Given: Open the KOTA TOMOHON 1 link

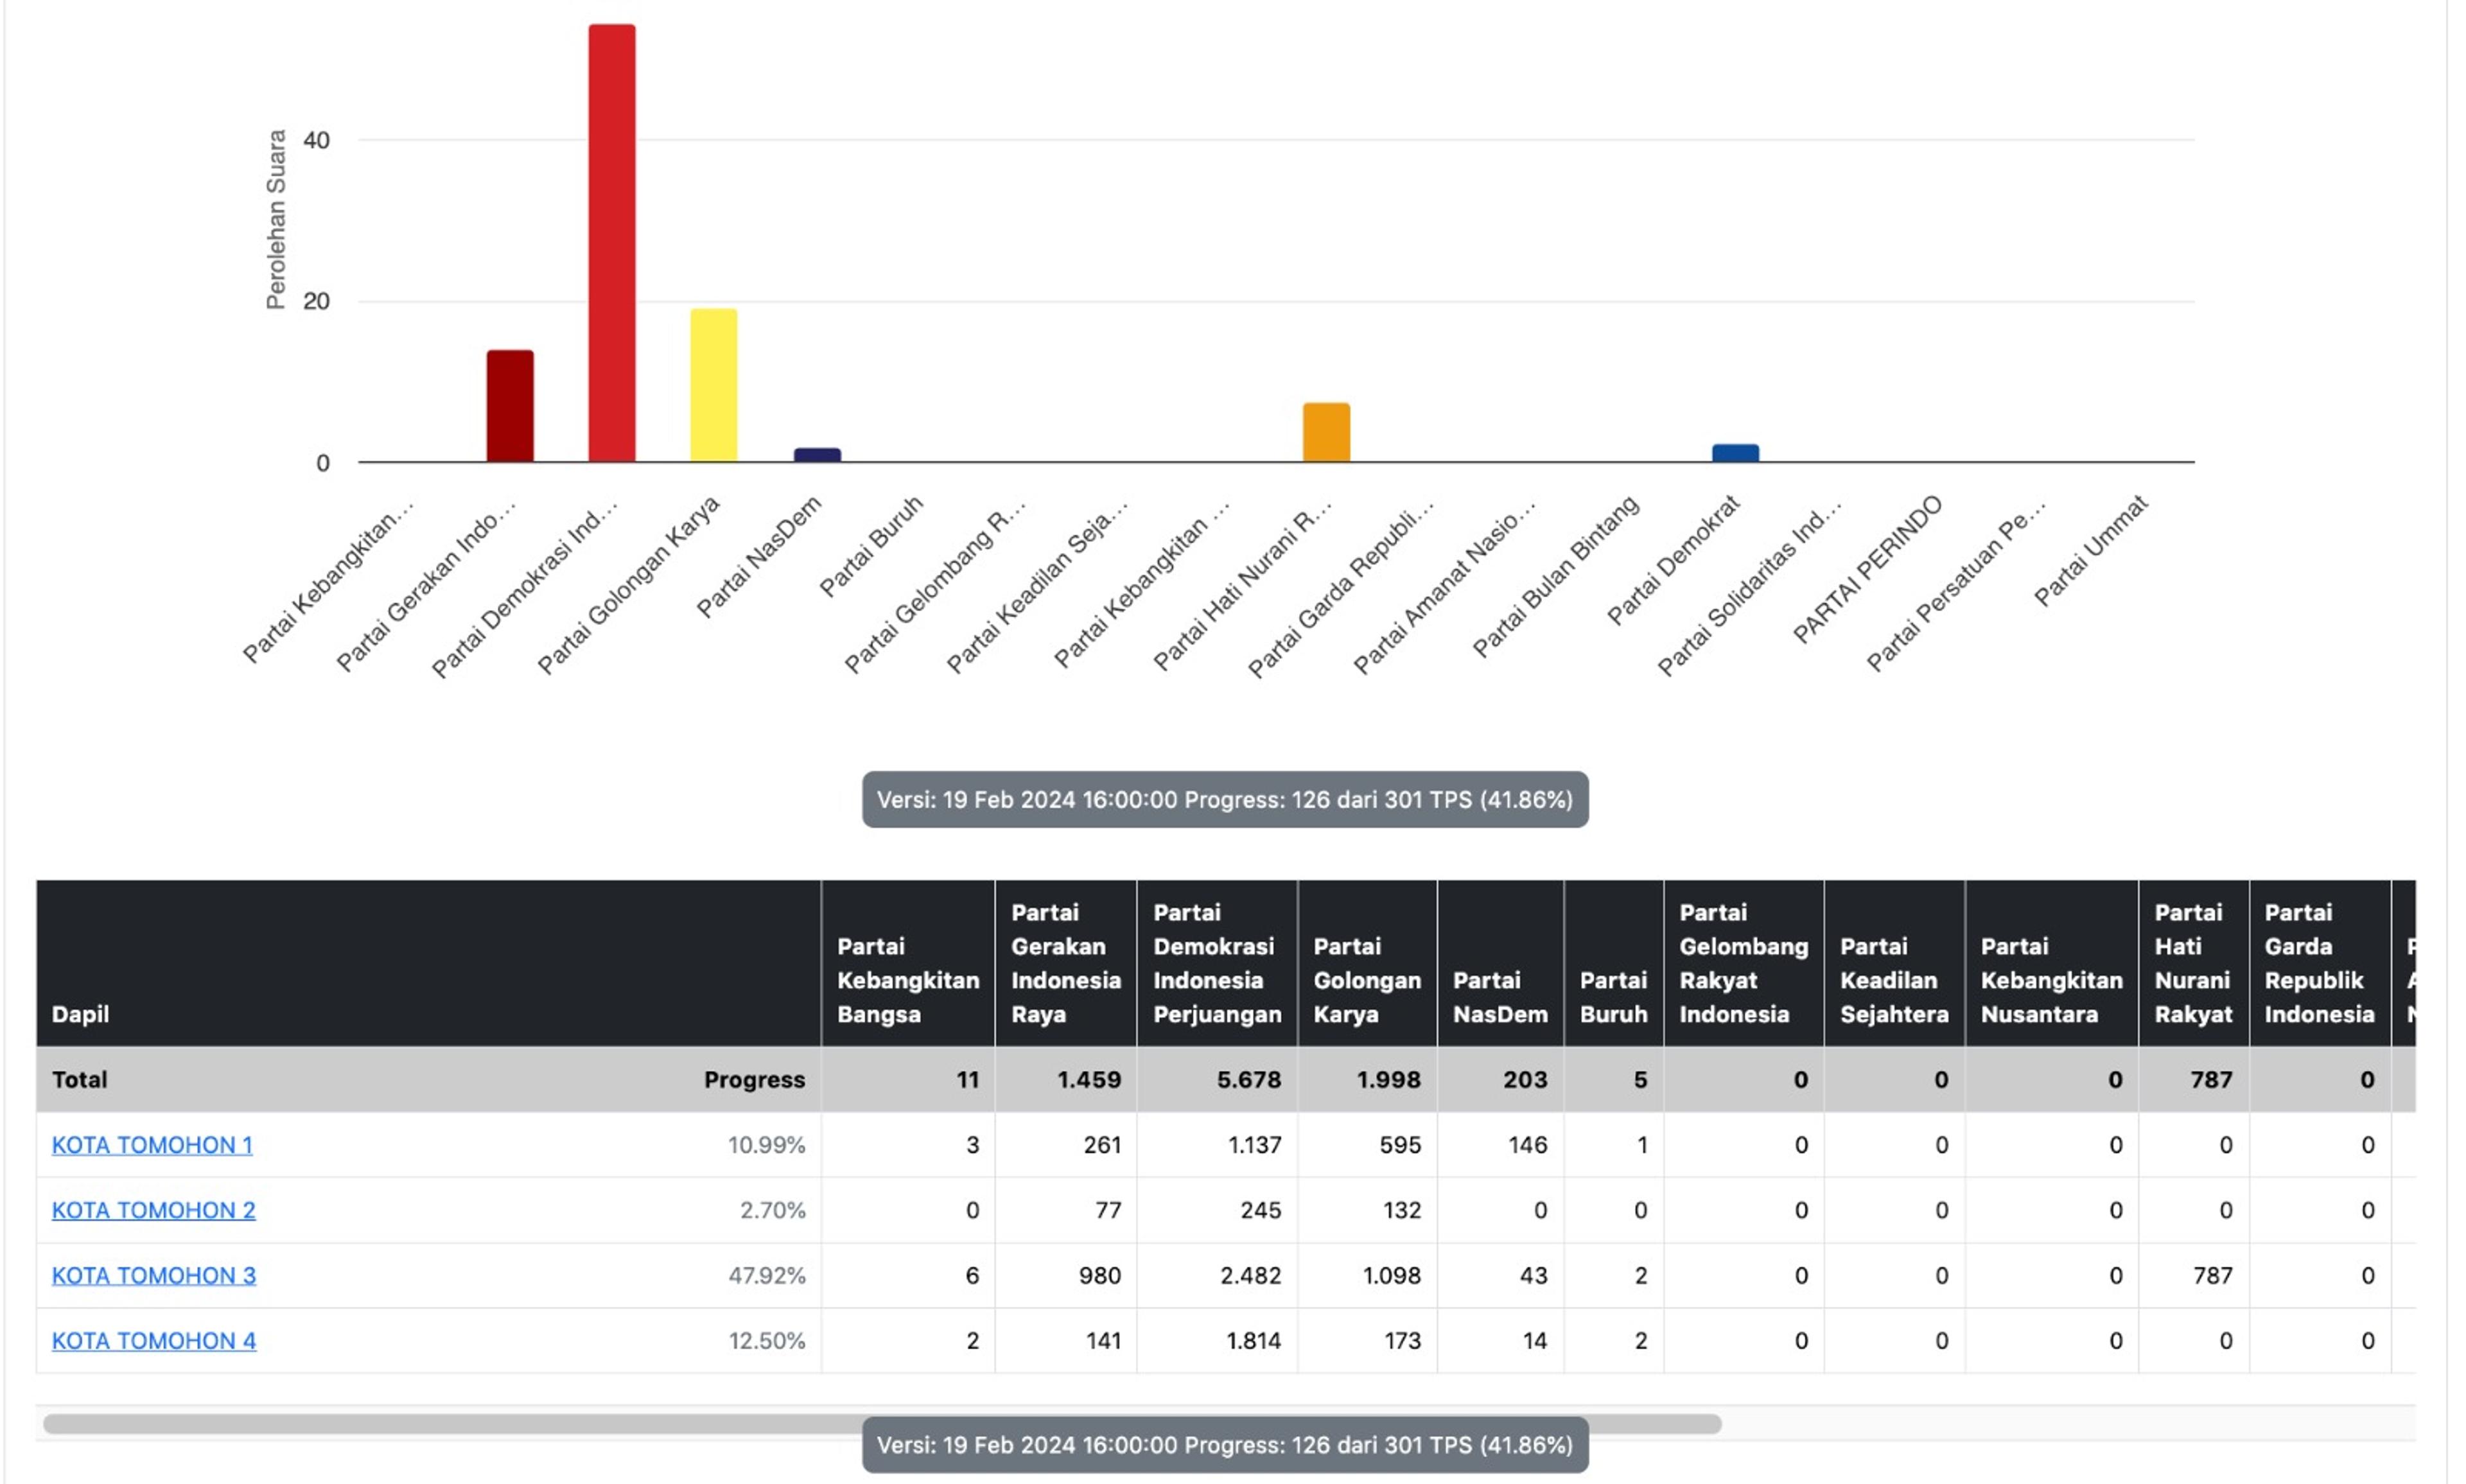Looking at the screenshot, I should (152, 1145).
